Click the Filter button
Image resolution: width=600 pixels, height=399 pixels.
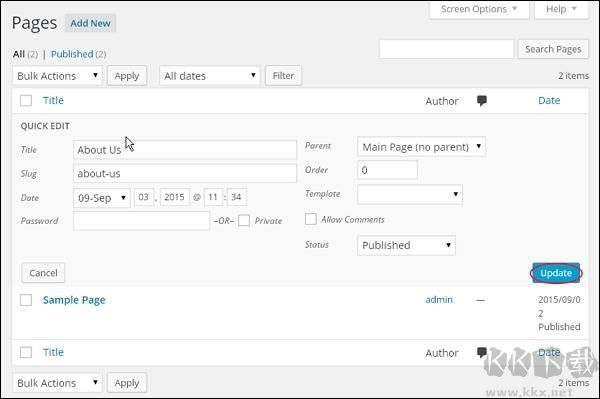[284, 76]
